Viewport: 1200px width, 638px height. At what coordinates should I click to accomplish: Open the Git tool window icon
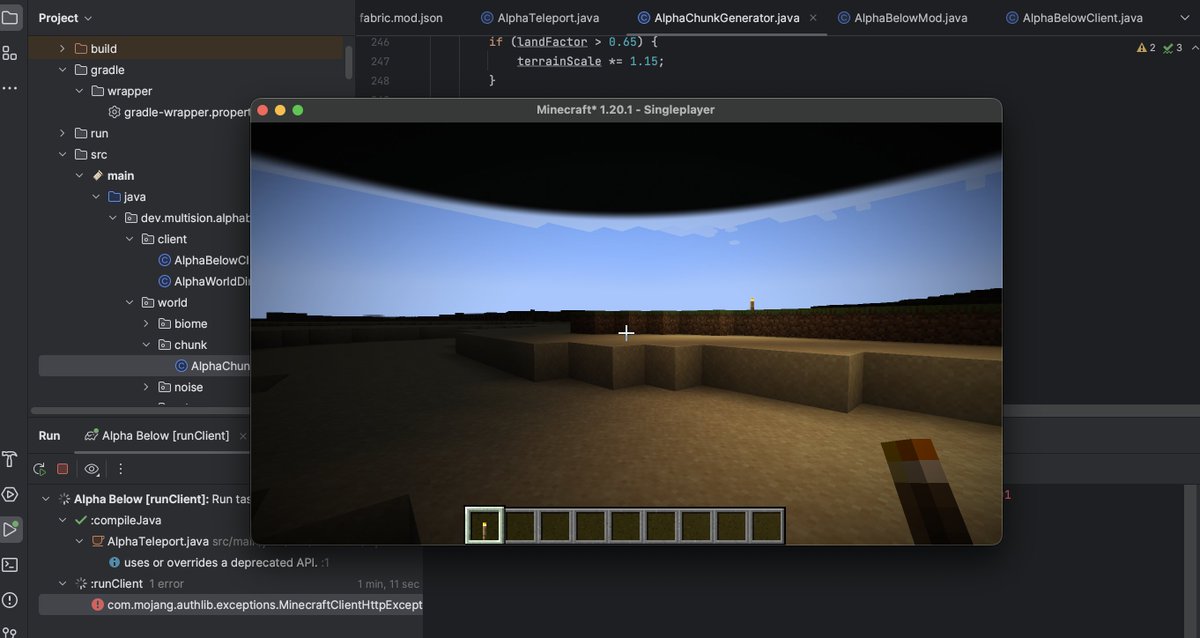[x=10, y=631]
